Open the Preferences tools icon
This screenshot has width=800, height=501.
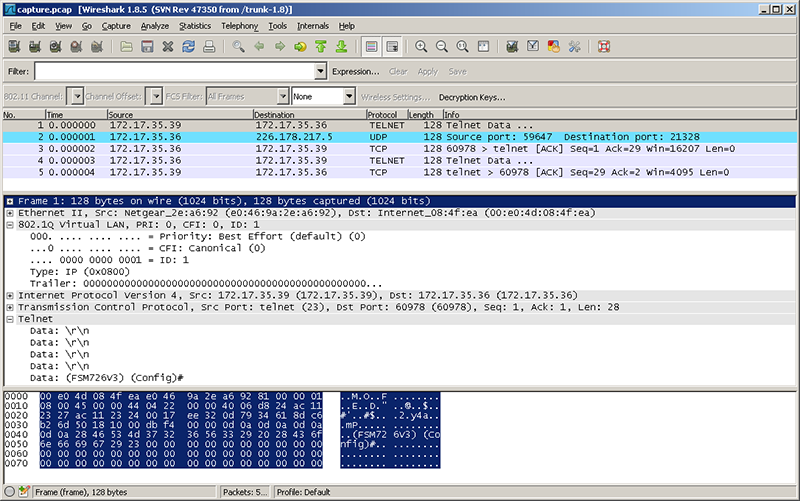pyautogui.click(x=574, y=47)
